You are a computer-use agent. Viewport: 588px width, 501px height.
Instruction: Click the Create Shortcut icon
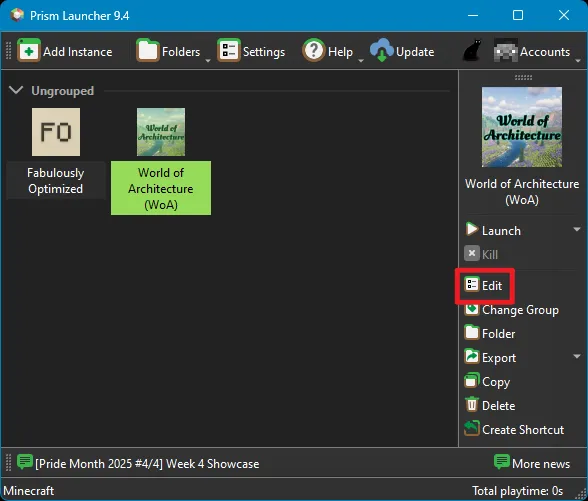pos(472,429)
